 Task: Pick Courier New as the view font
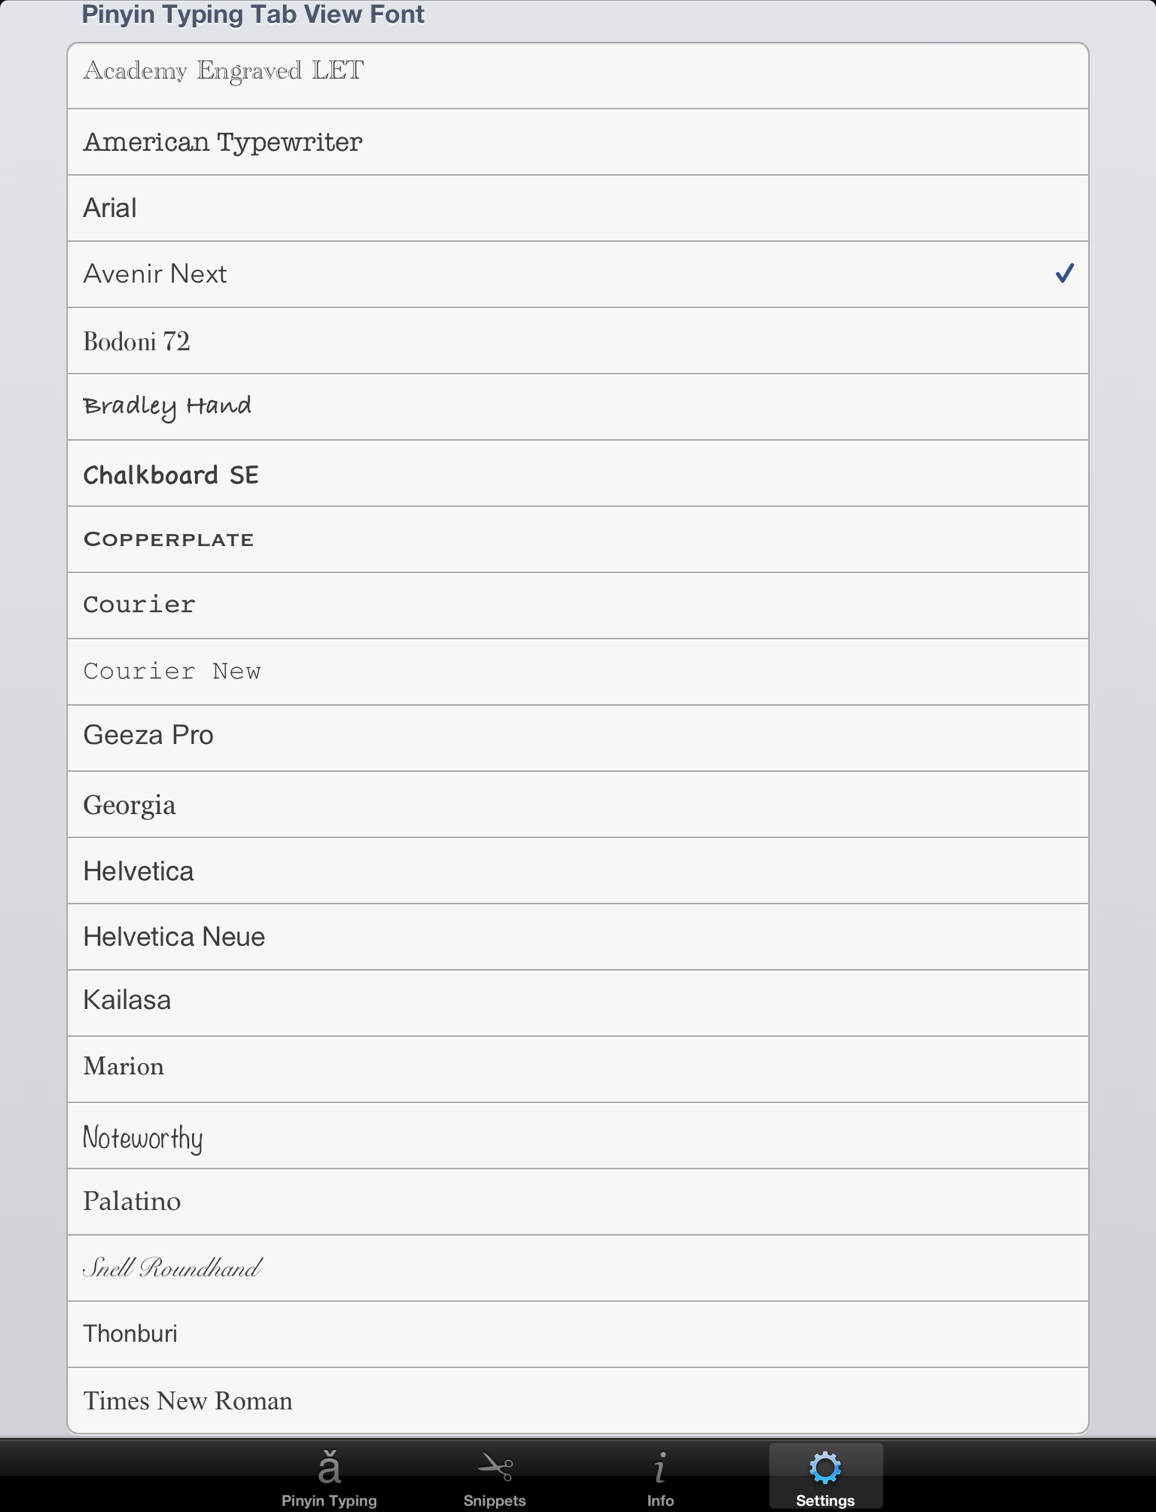pos(578,671)
